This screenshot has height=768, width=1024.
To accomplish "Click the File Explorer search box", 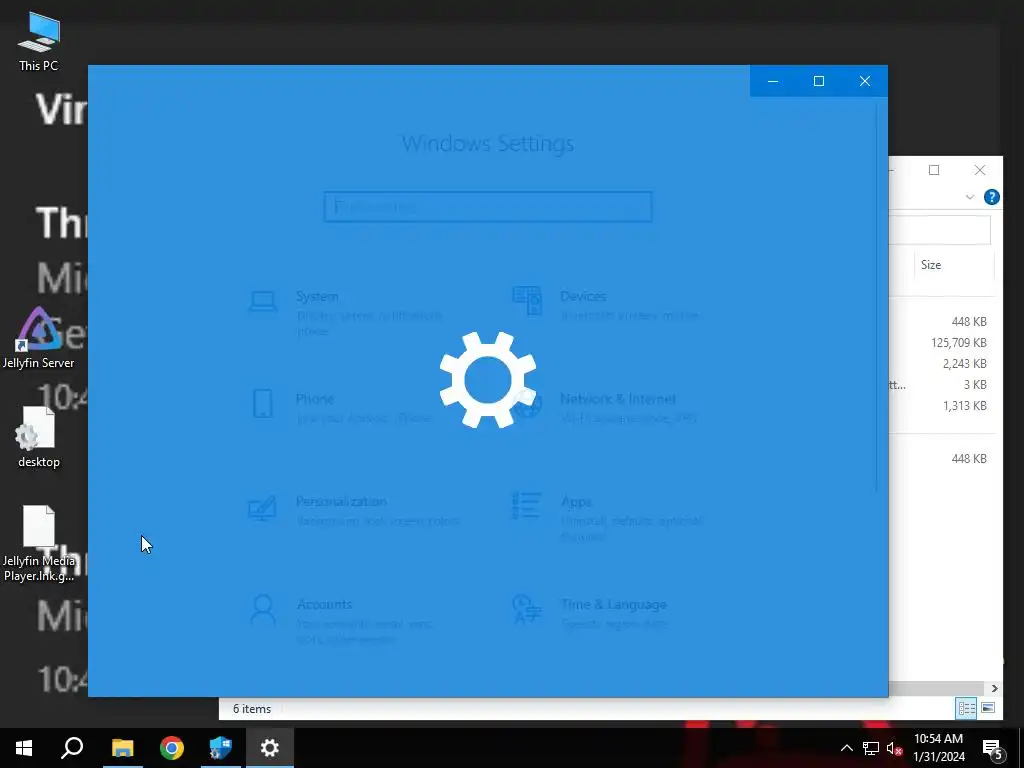I will click(x=940, y=229).
